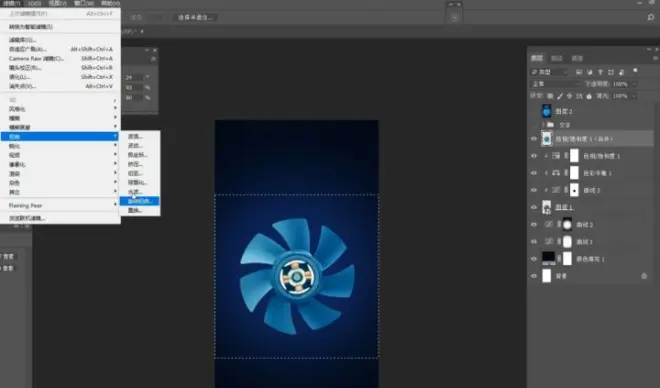Filter layers by smart object icon
The image size is (660, 388).
click(621, 72)
